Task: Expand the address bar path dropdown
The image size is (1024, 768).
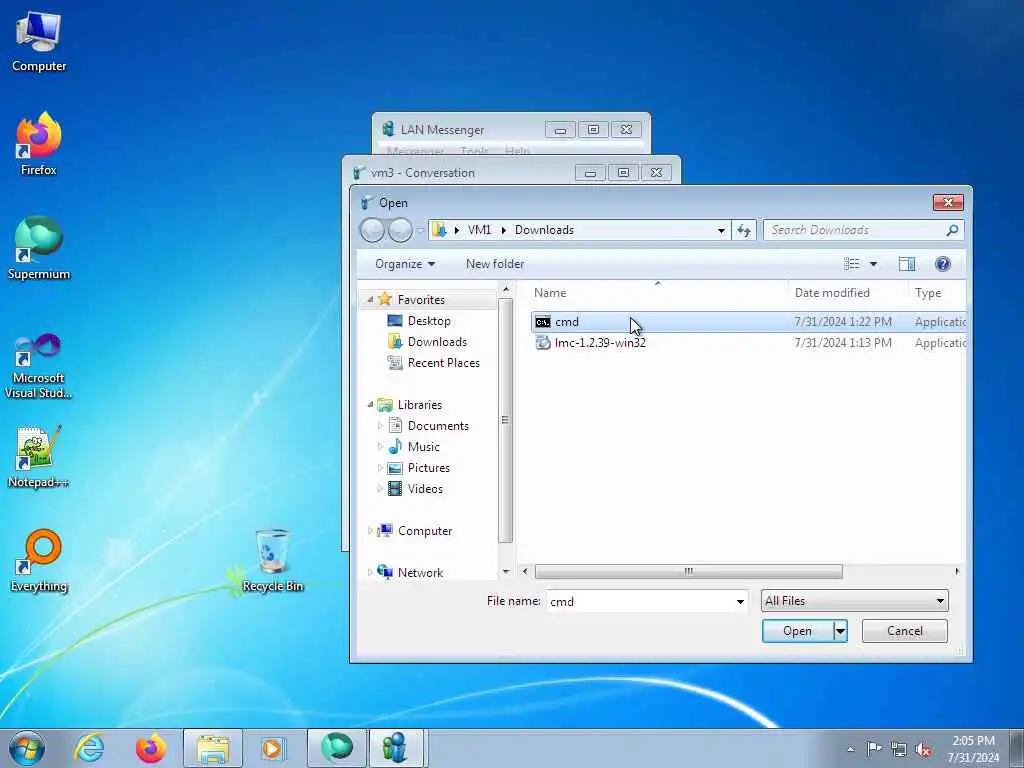Action: click(x=721, y=230)
